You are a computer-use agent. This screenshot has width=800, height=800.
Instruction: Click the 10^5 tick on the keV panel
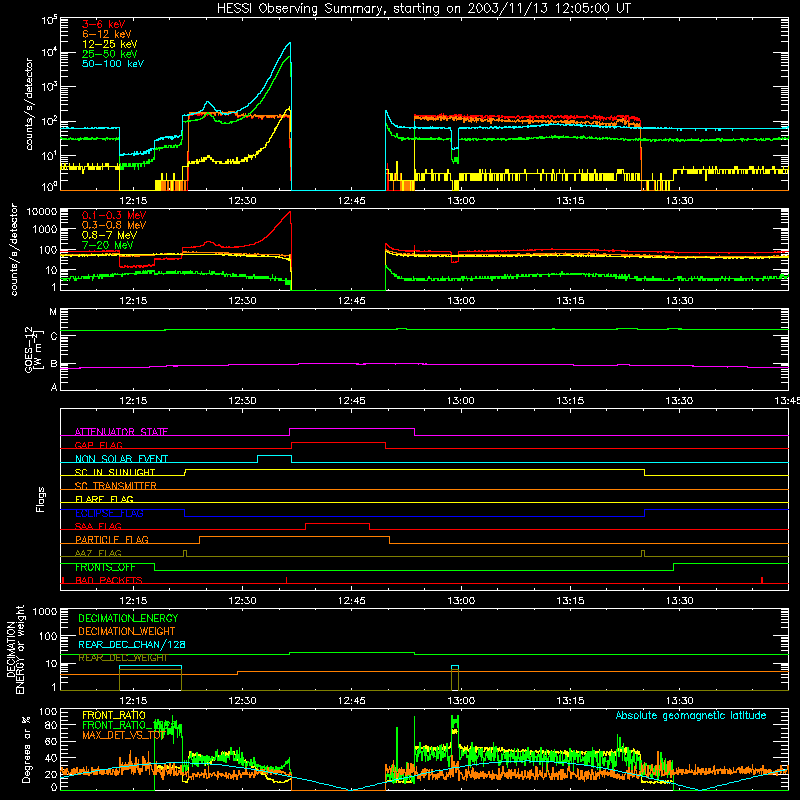(x=49, y=21)
